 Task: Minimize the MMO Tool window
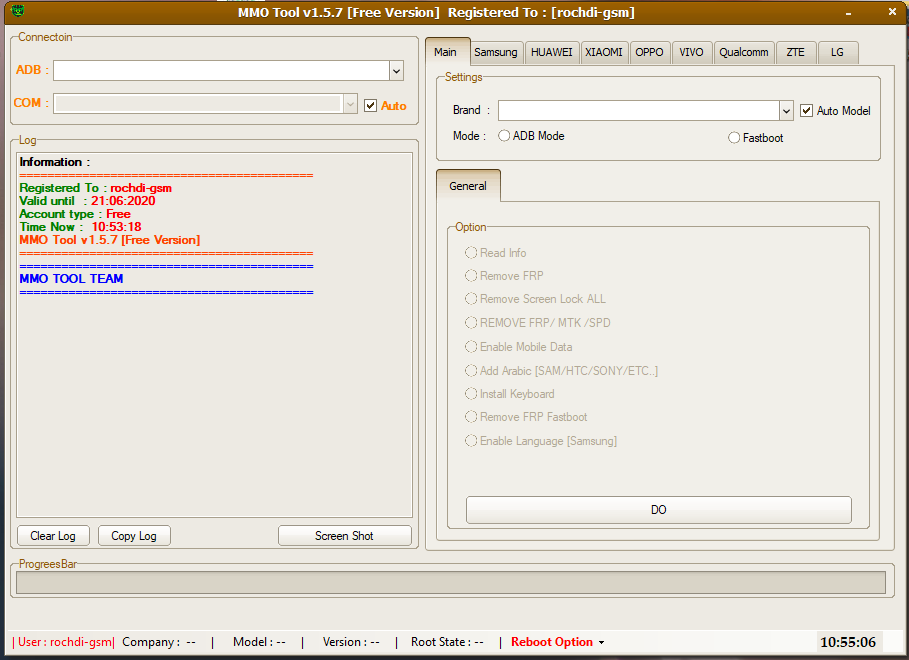(x=849, y=13)
